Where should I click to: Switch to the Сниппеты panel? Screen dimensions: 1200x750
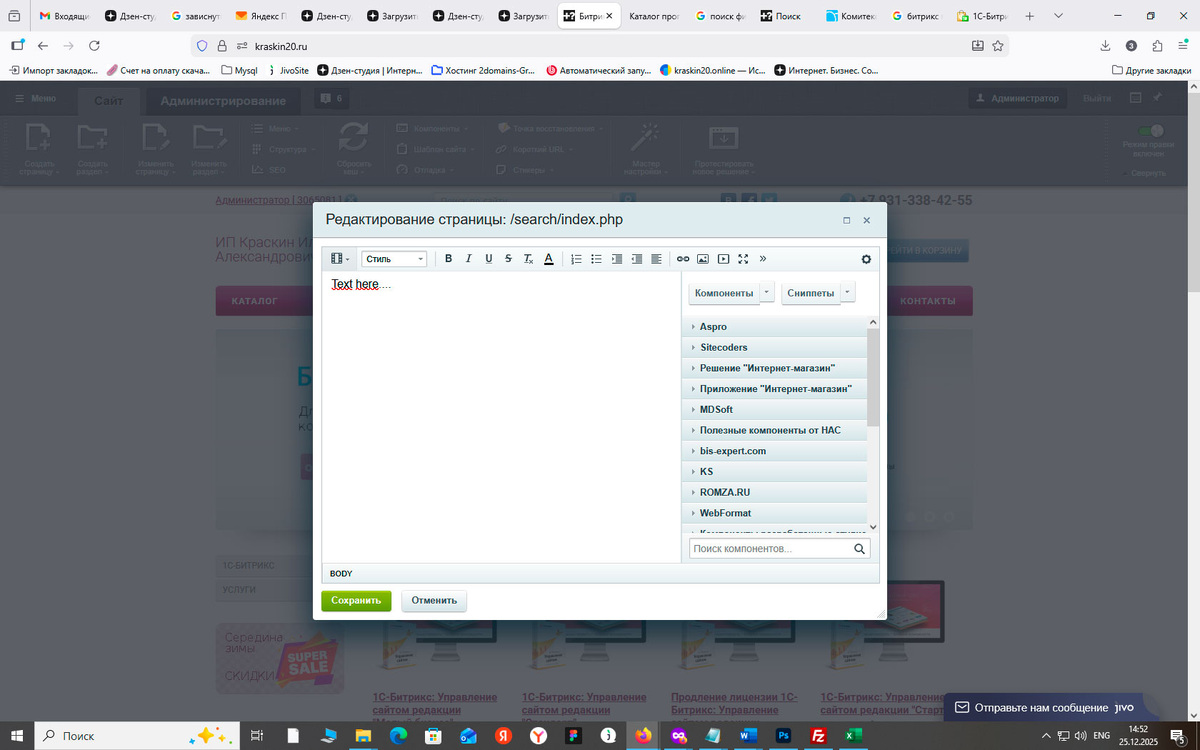click(811, 292)
